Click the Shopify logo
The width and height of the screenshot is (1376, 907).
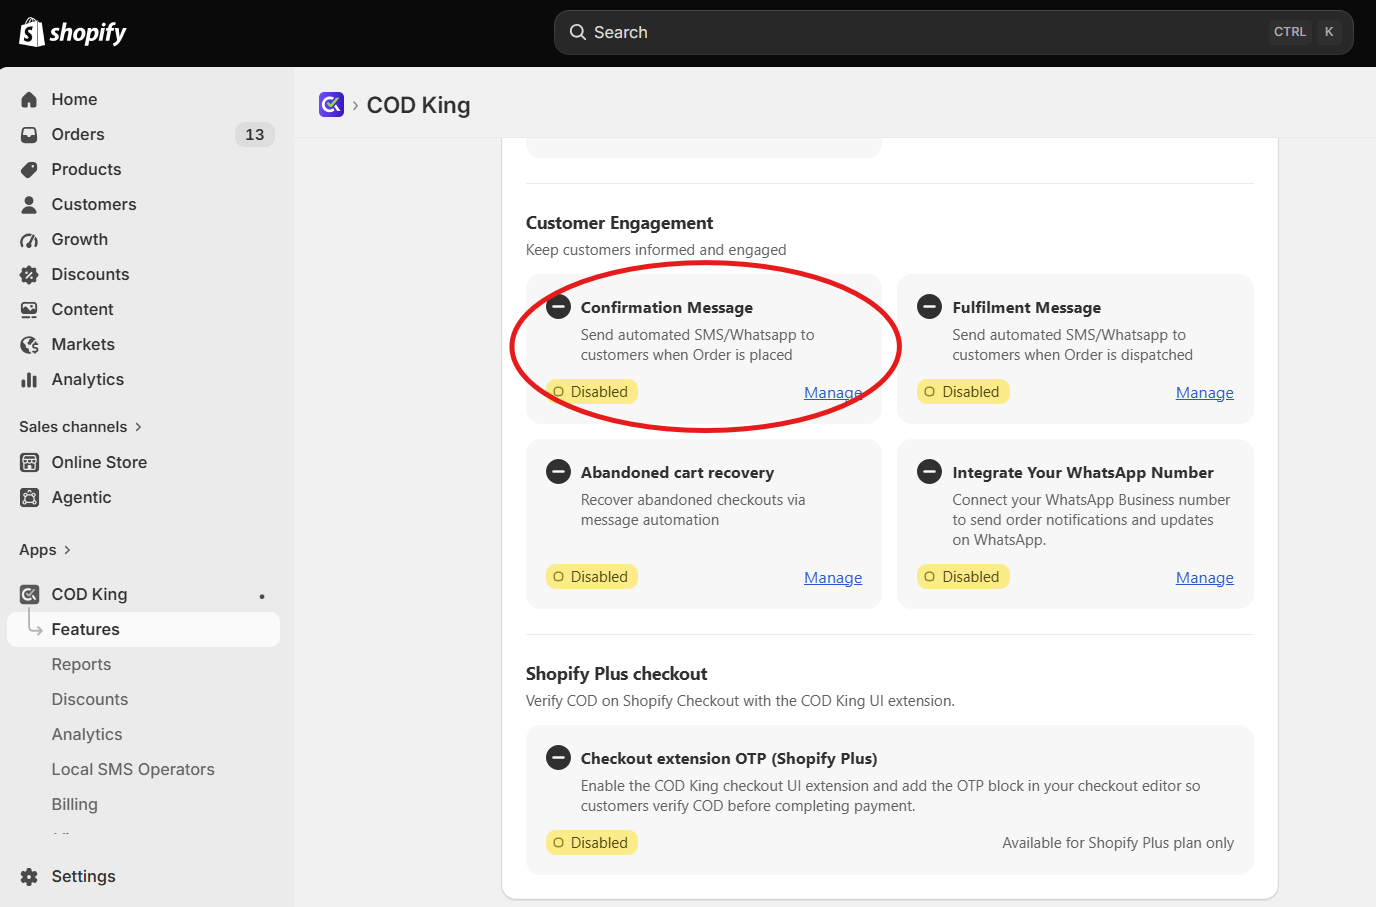click(73, 33)
